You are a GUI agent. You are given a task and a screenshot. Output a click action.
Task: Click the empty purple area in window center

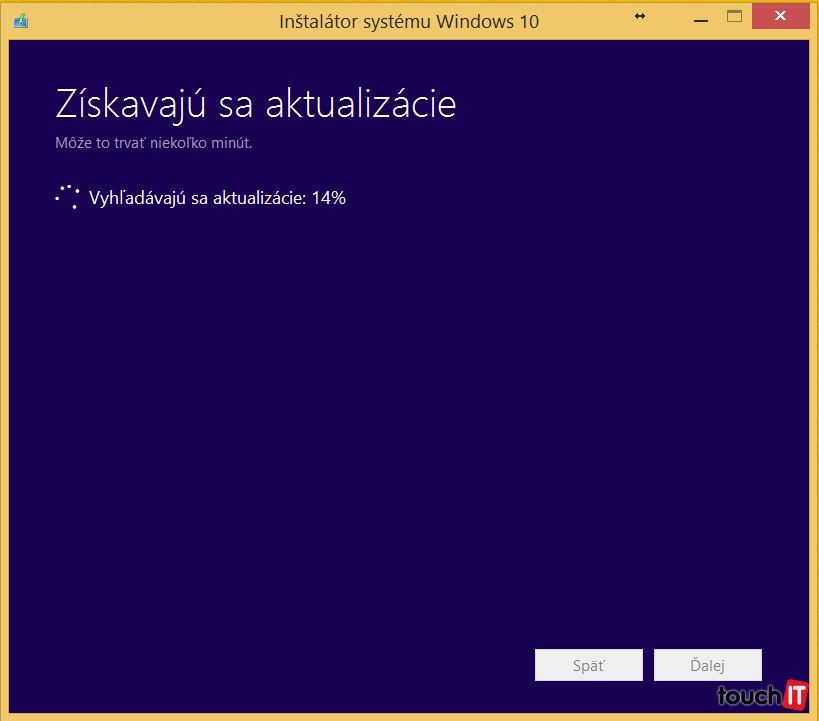point(408,400)
